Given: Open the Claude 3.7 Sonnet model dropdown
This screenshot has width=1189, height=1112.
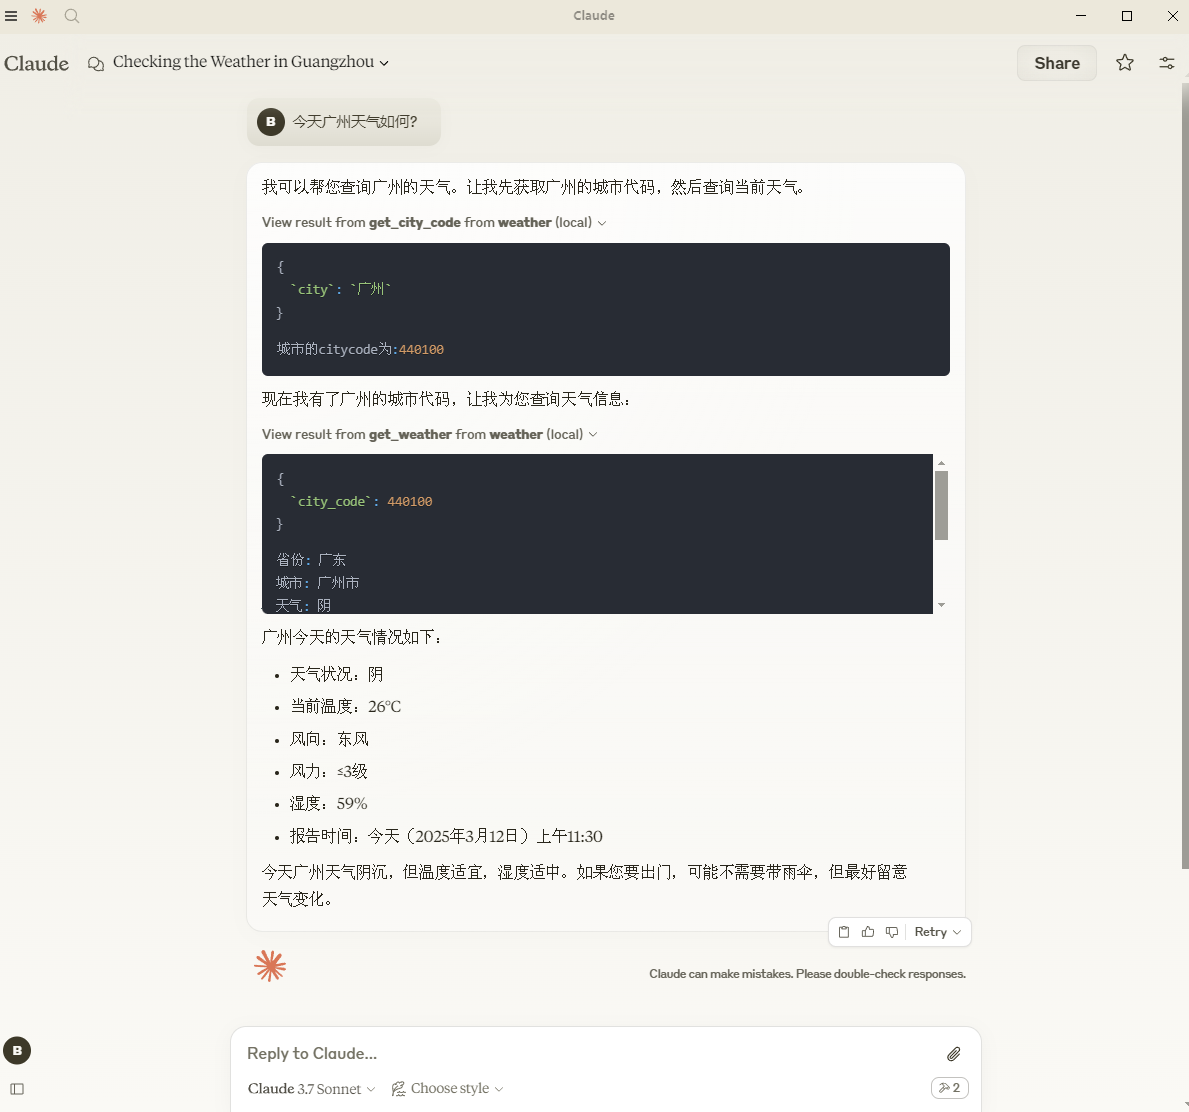Looking at the screenshot, I should (311, 1088).
